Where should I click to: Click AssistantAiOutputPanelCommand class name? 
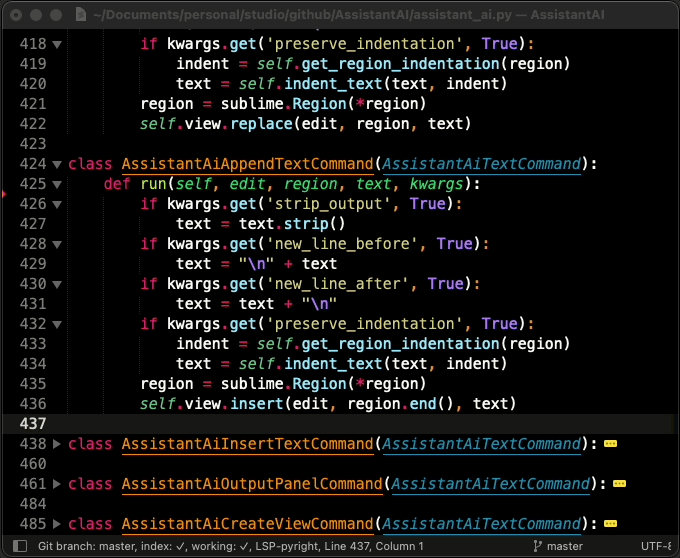point(252,484)
